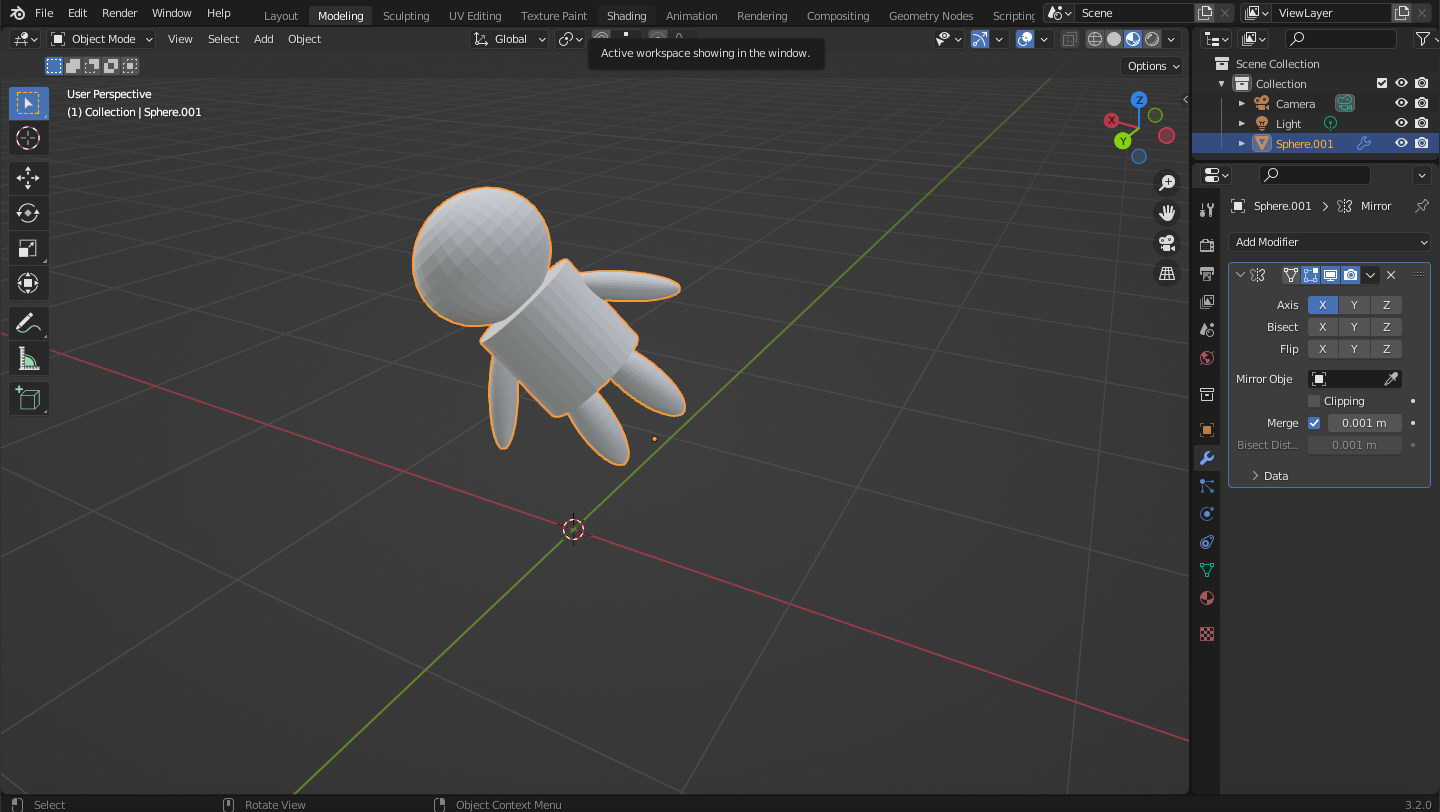Viewport: 1440px width, 812px height.
Task: Open the Material properties tab
Action: tap(1207, 598)
